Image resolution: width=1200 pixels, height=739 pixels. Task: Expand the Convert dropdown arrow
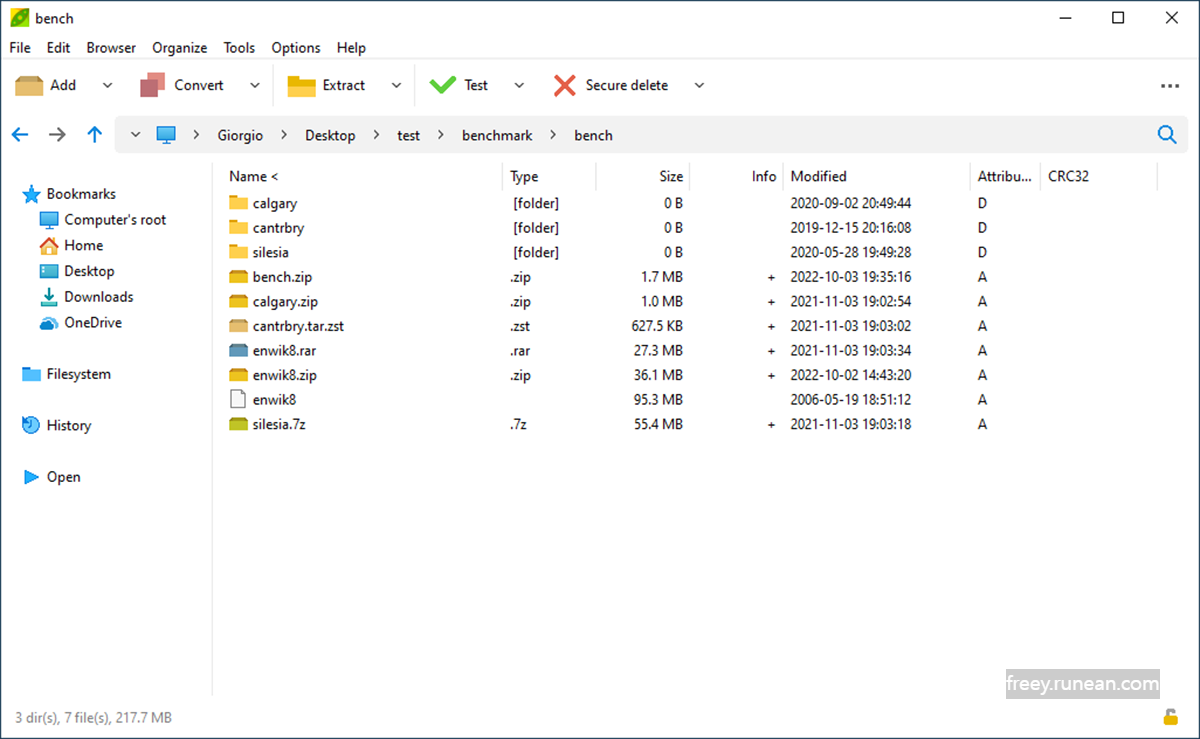[255, 85]
